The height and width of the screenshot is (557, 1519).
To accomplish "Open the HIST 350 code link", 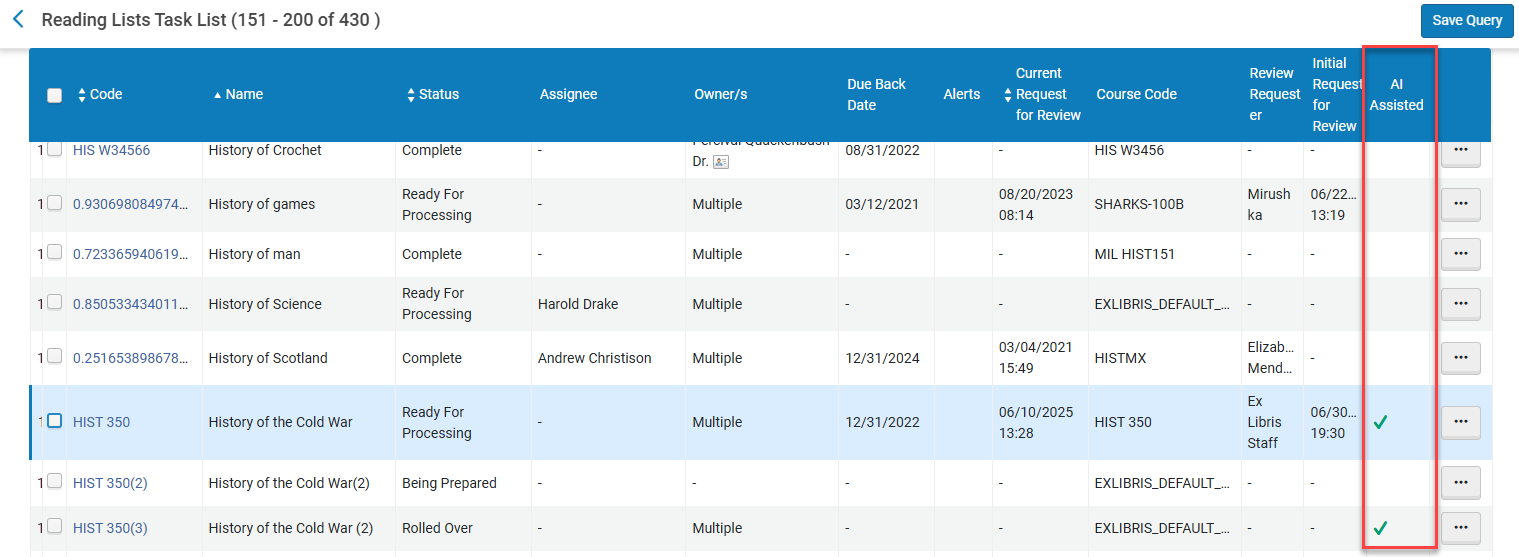I will tap(101, 422).
